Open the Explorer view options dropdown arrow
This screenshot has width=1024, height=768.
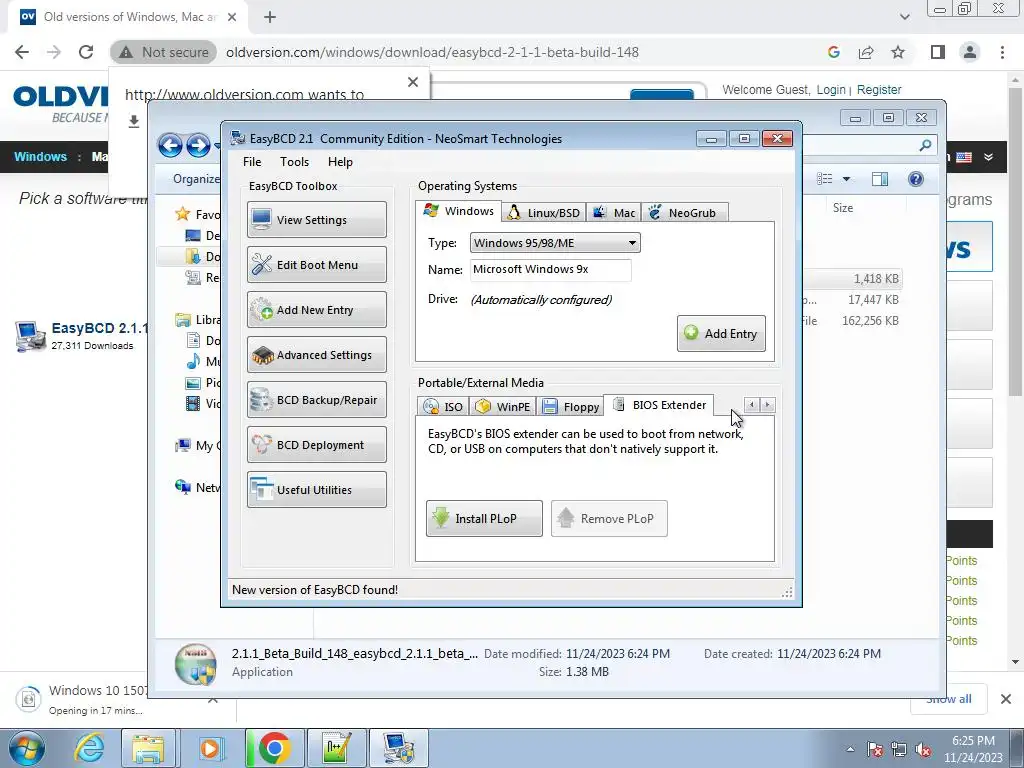(846, 179)
